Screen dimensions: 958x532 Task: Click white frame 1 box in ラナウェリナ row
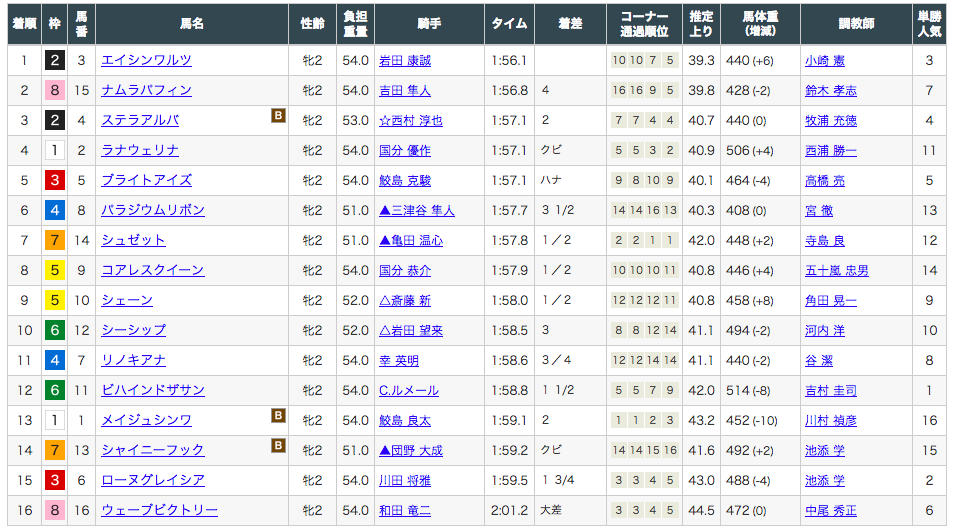point(54,150)
